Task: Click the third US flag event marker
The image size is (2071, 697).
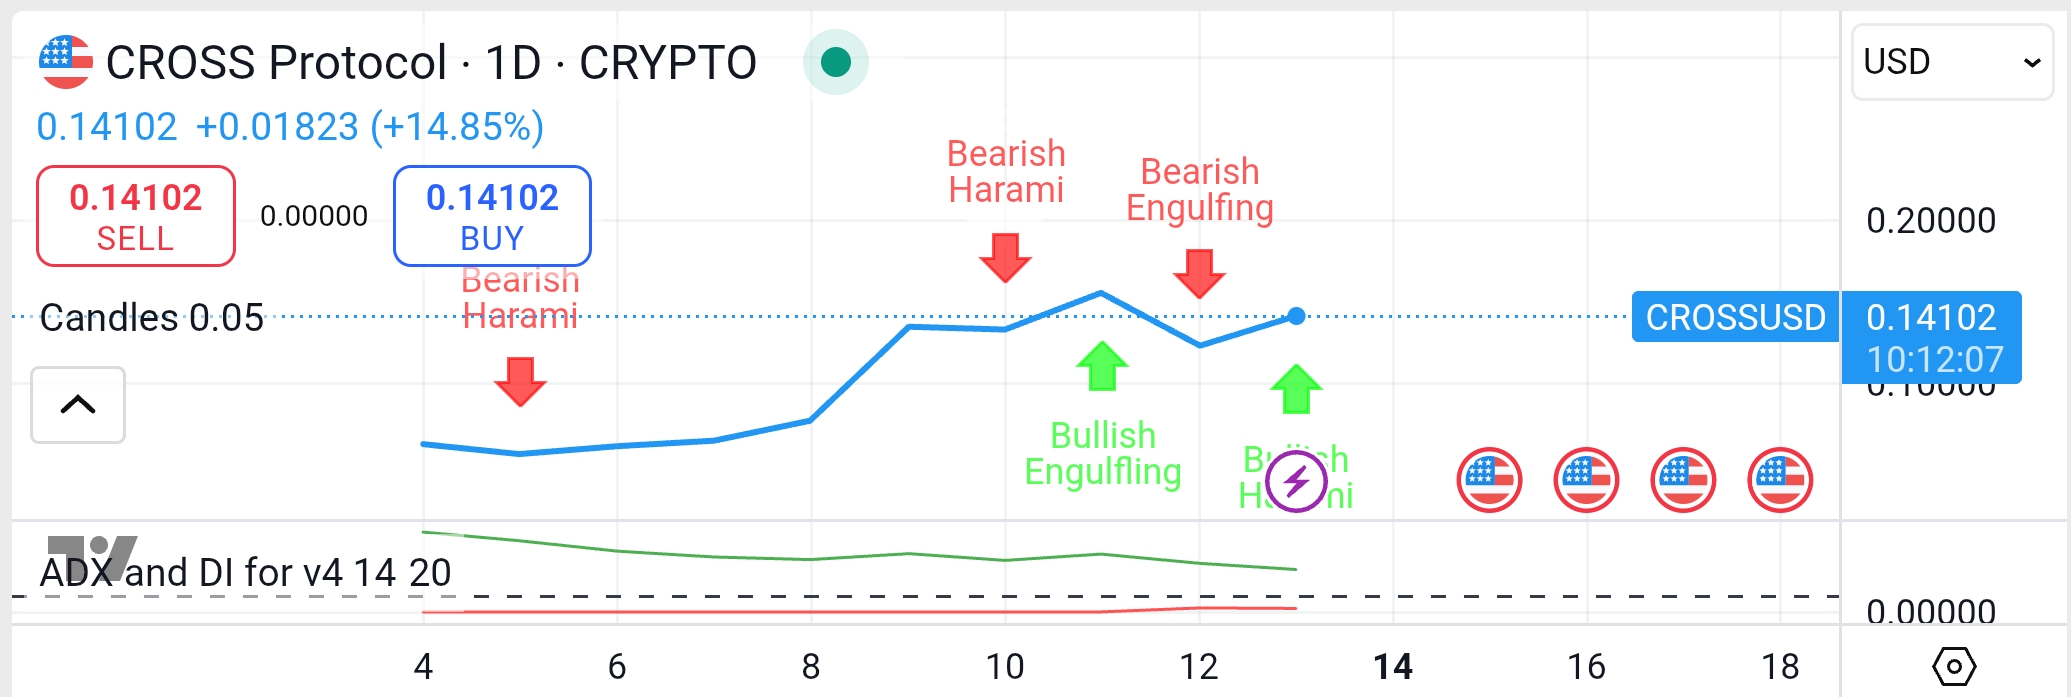Action: coord(1683,480)
